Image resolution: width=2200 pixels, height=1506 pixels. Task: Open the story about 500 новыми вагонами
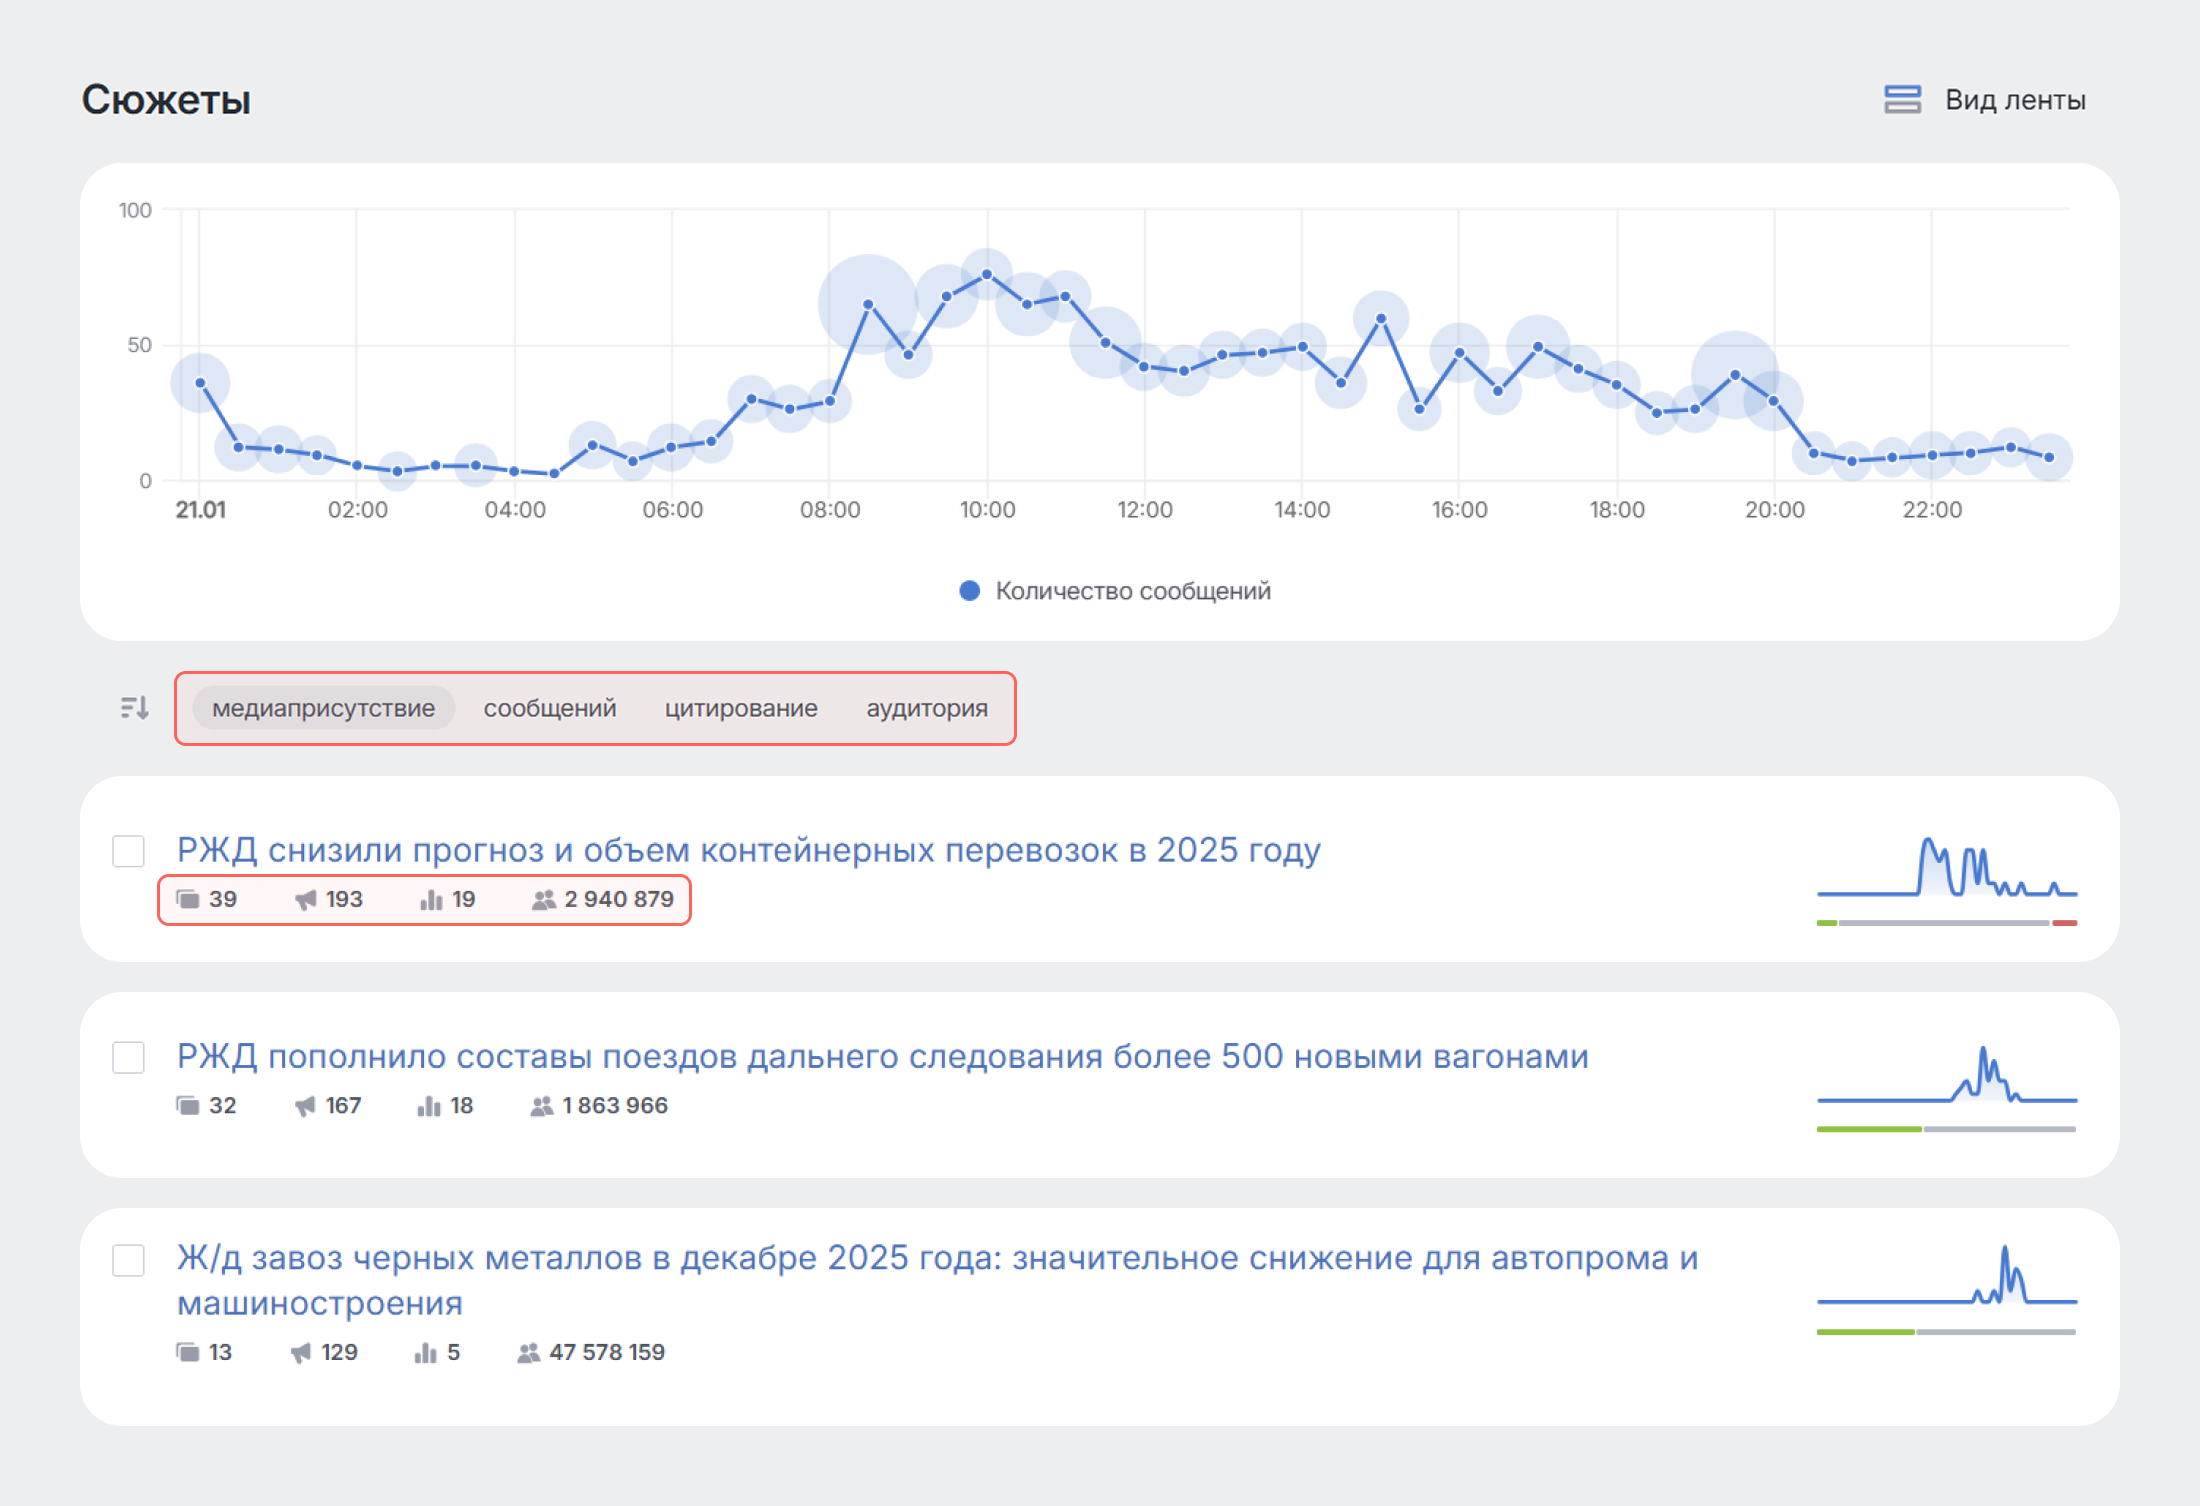tap(883, 1056)
